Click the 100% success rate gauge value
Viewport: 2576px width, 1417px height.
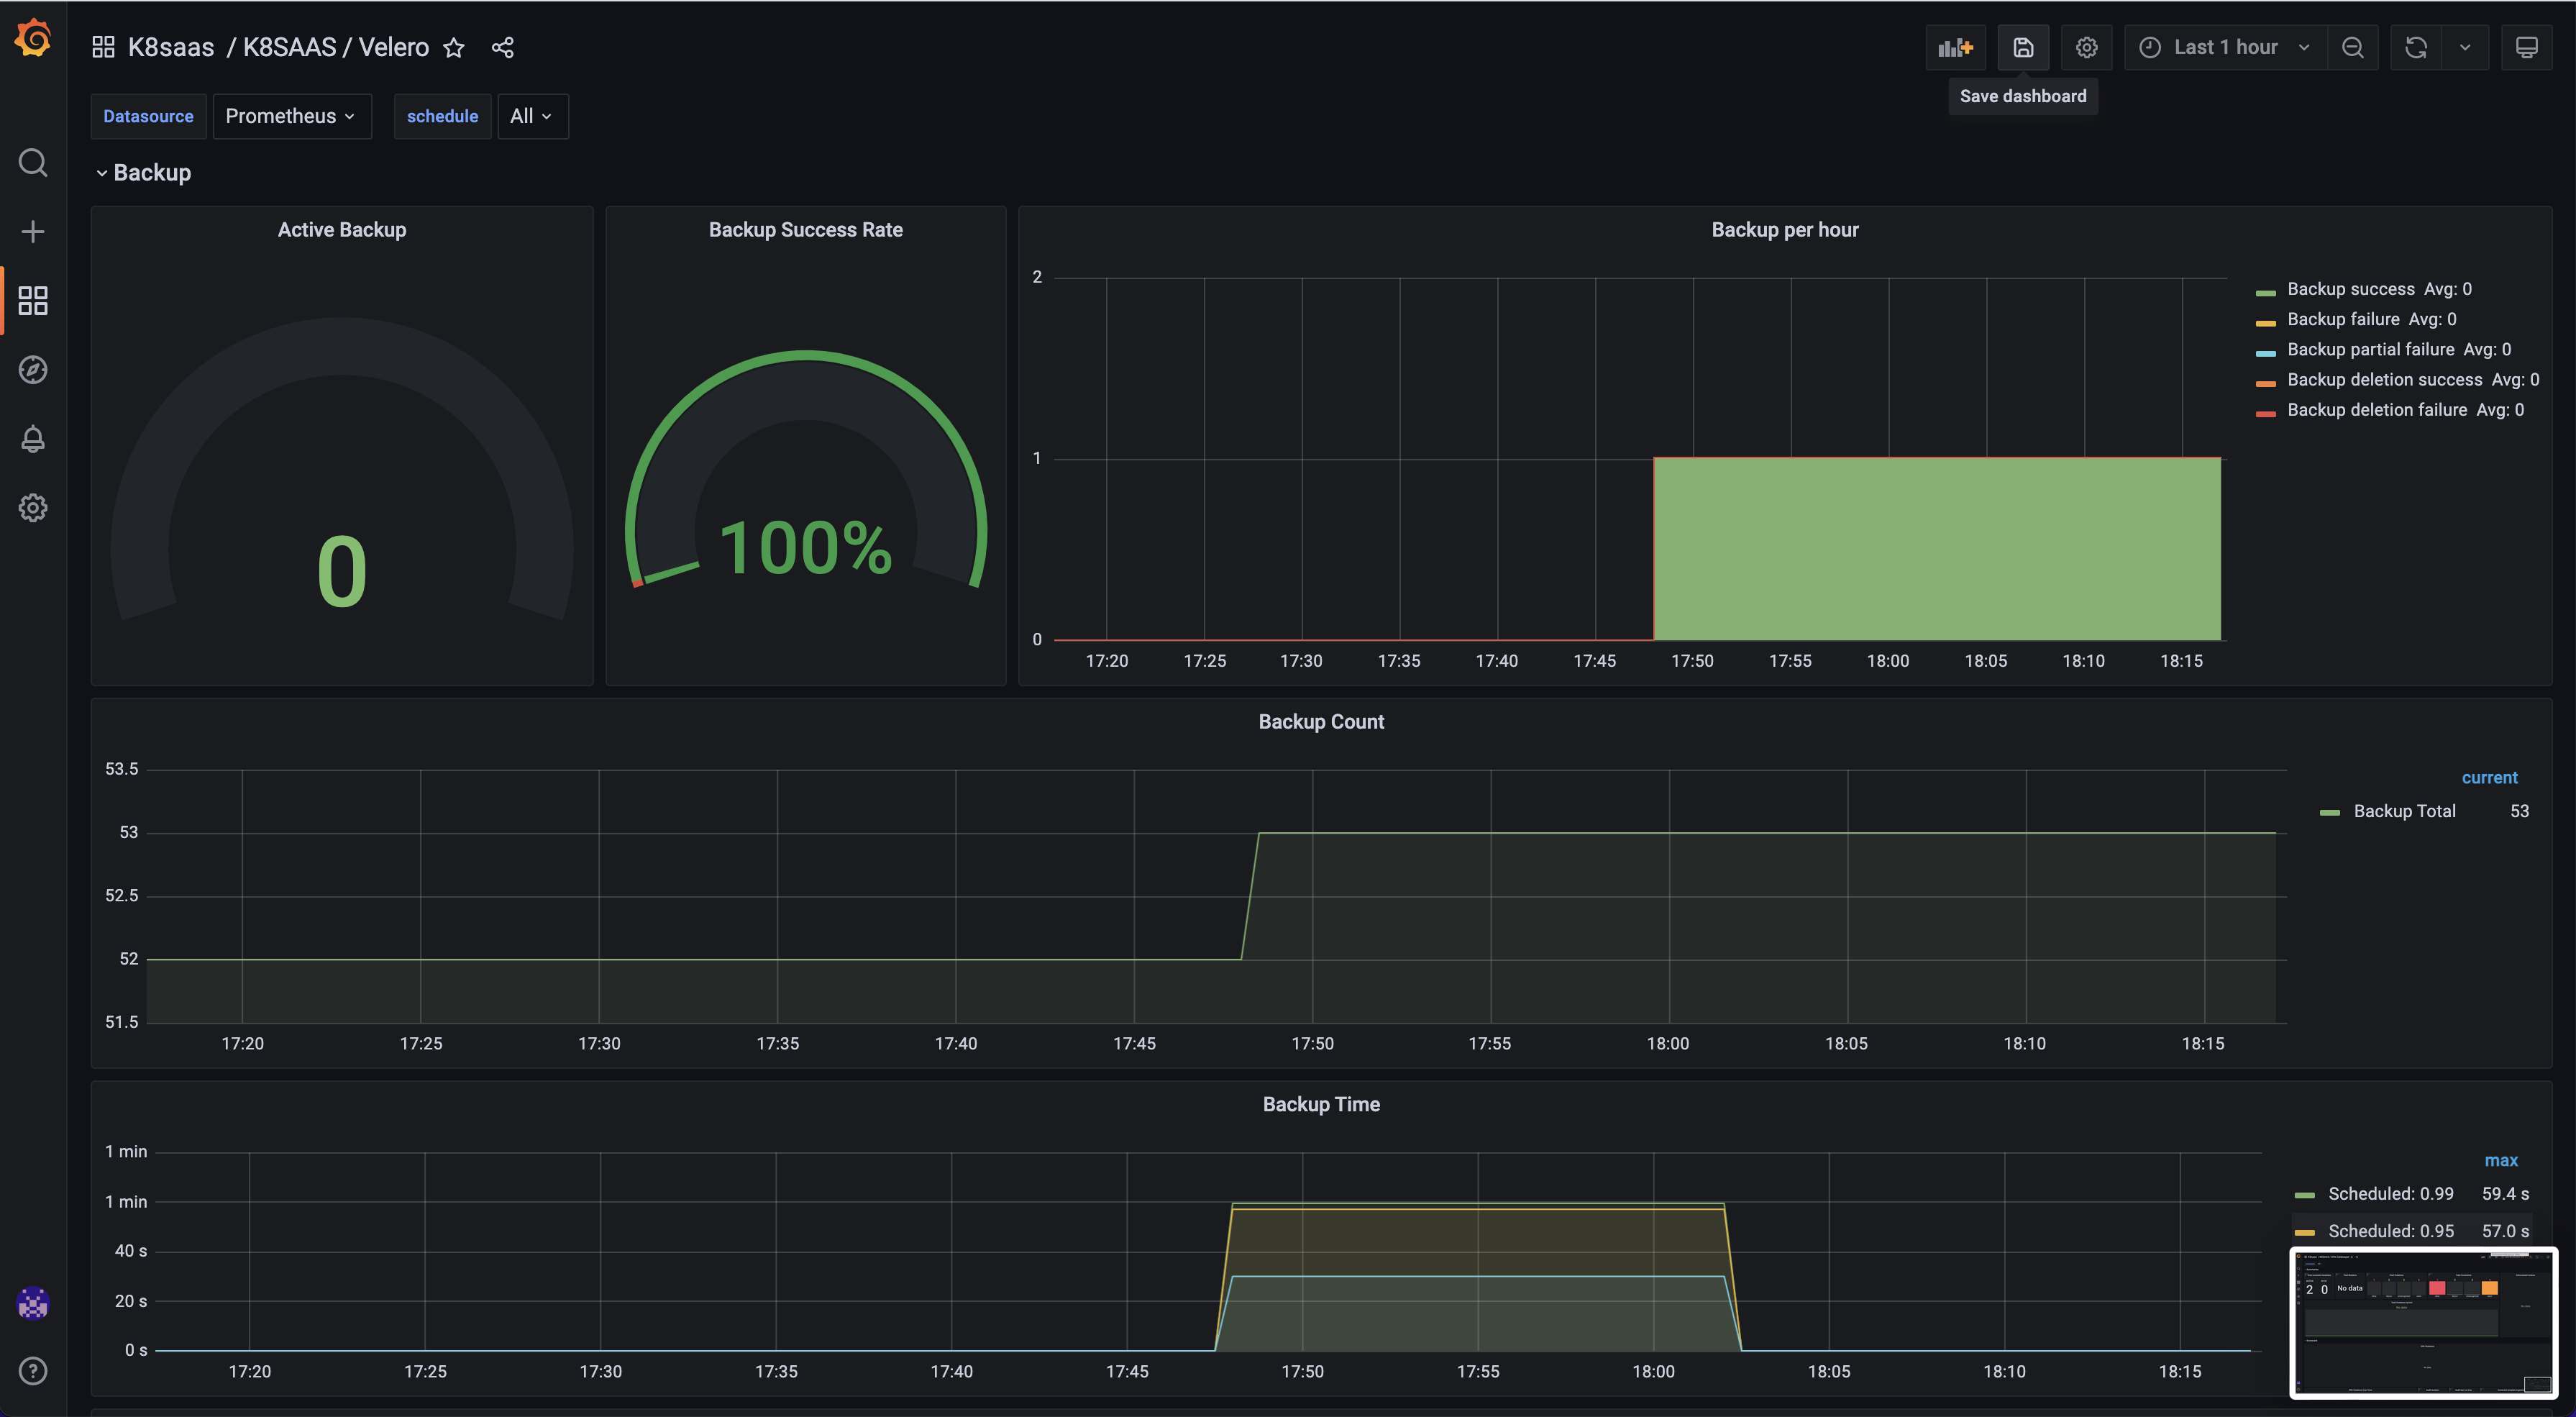806,548
